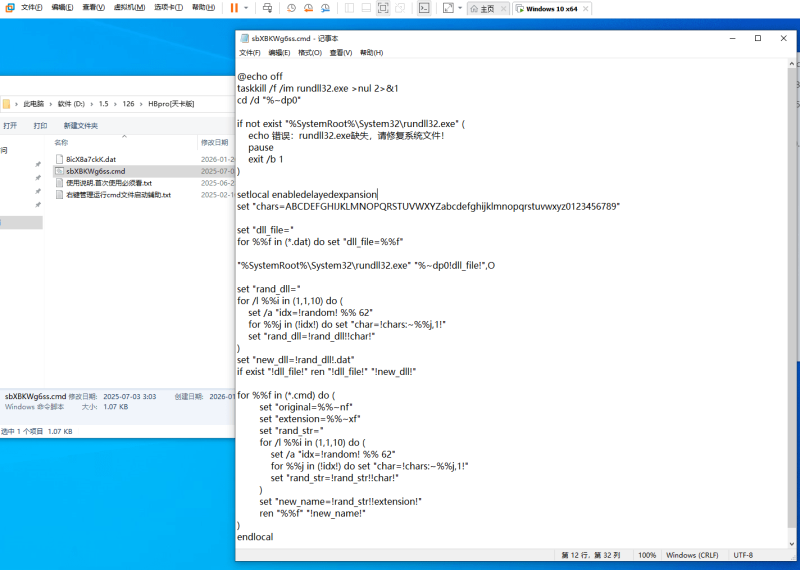
Task: Click the 126 folder in the breadcrumb path
Action: 128,103
